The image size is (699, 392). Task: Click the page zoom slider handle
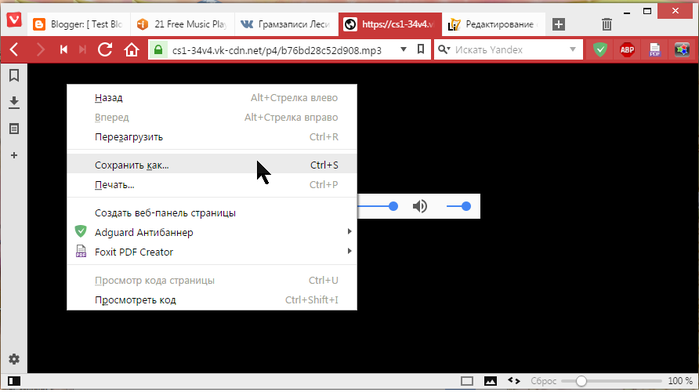tap(581, 381)
